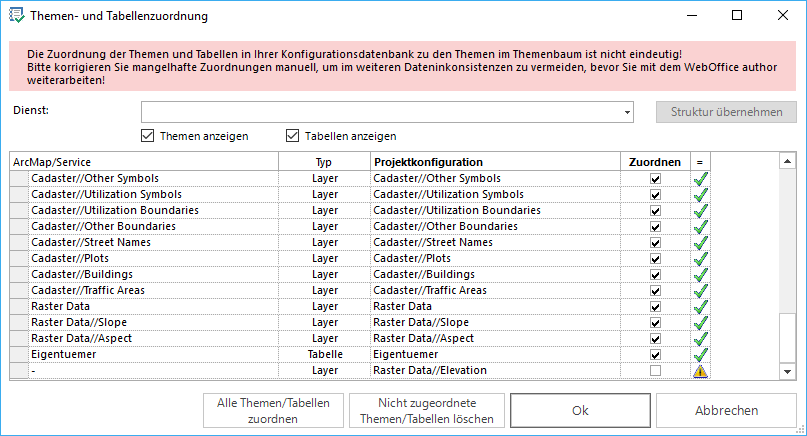Click green checkmark icon for Raster Data row
This screenshot has width=807, height=436.
pos(700,306)
